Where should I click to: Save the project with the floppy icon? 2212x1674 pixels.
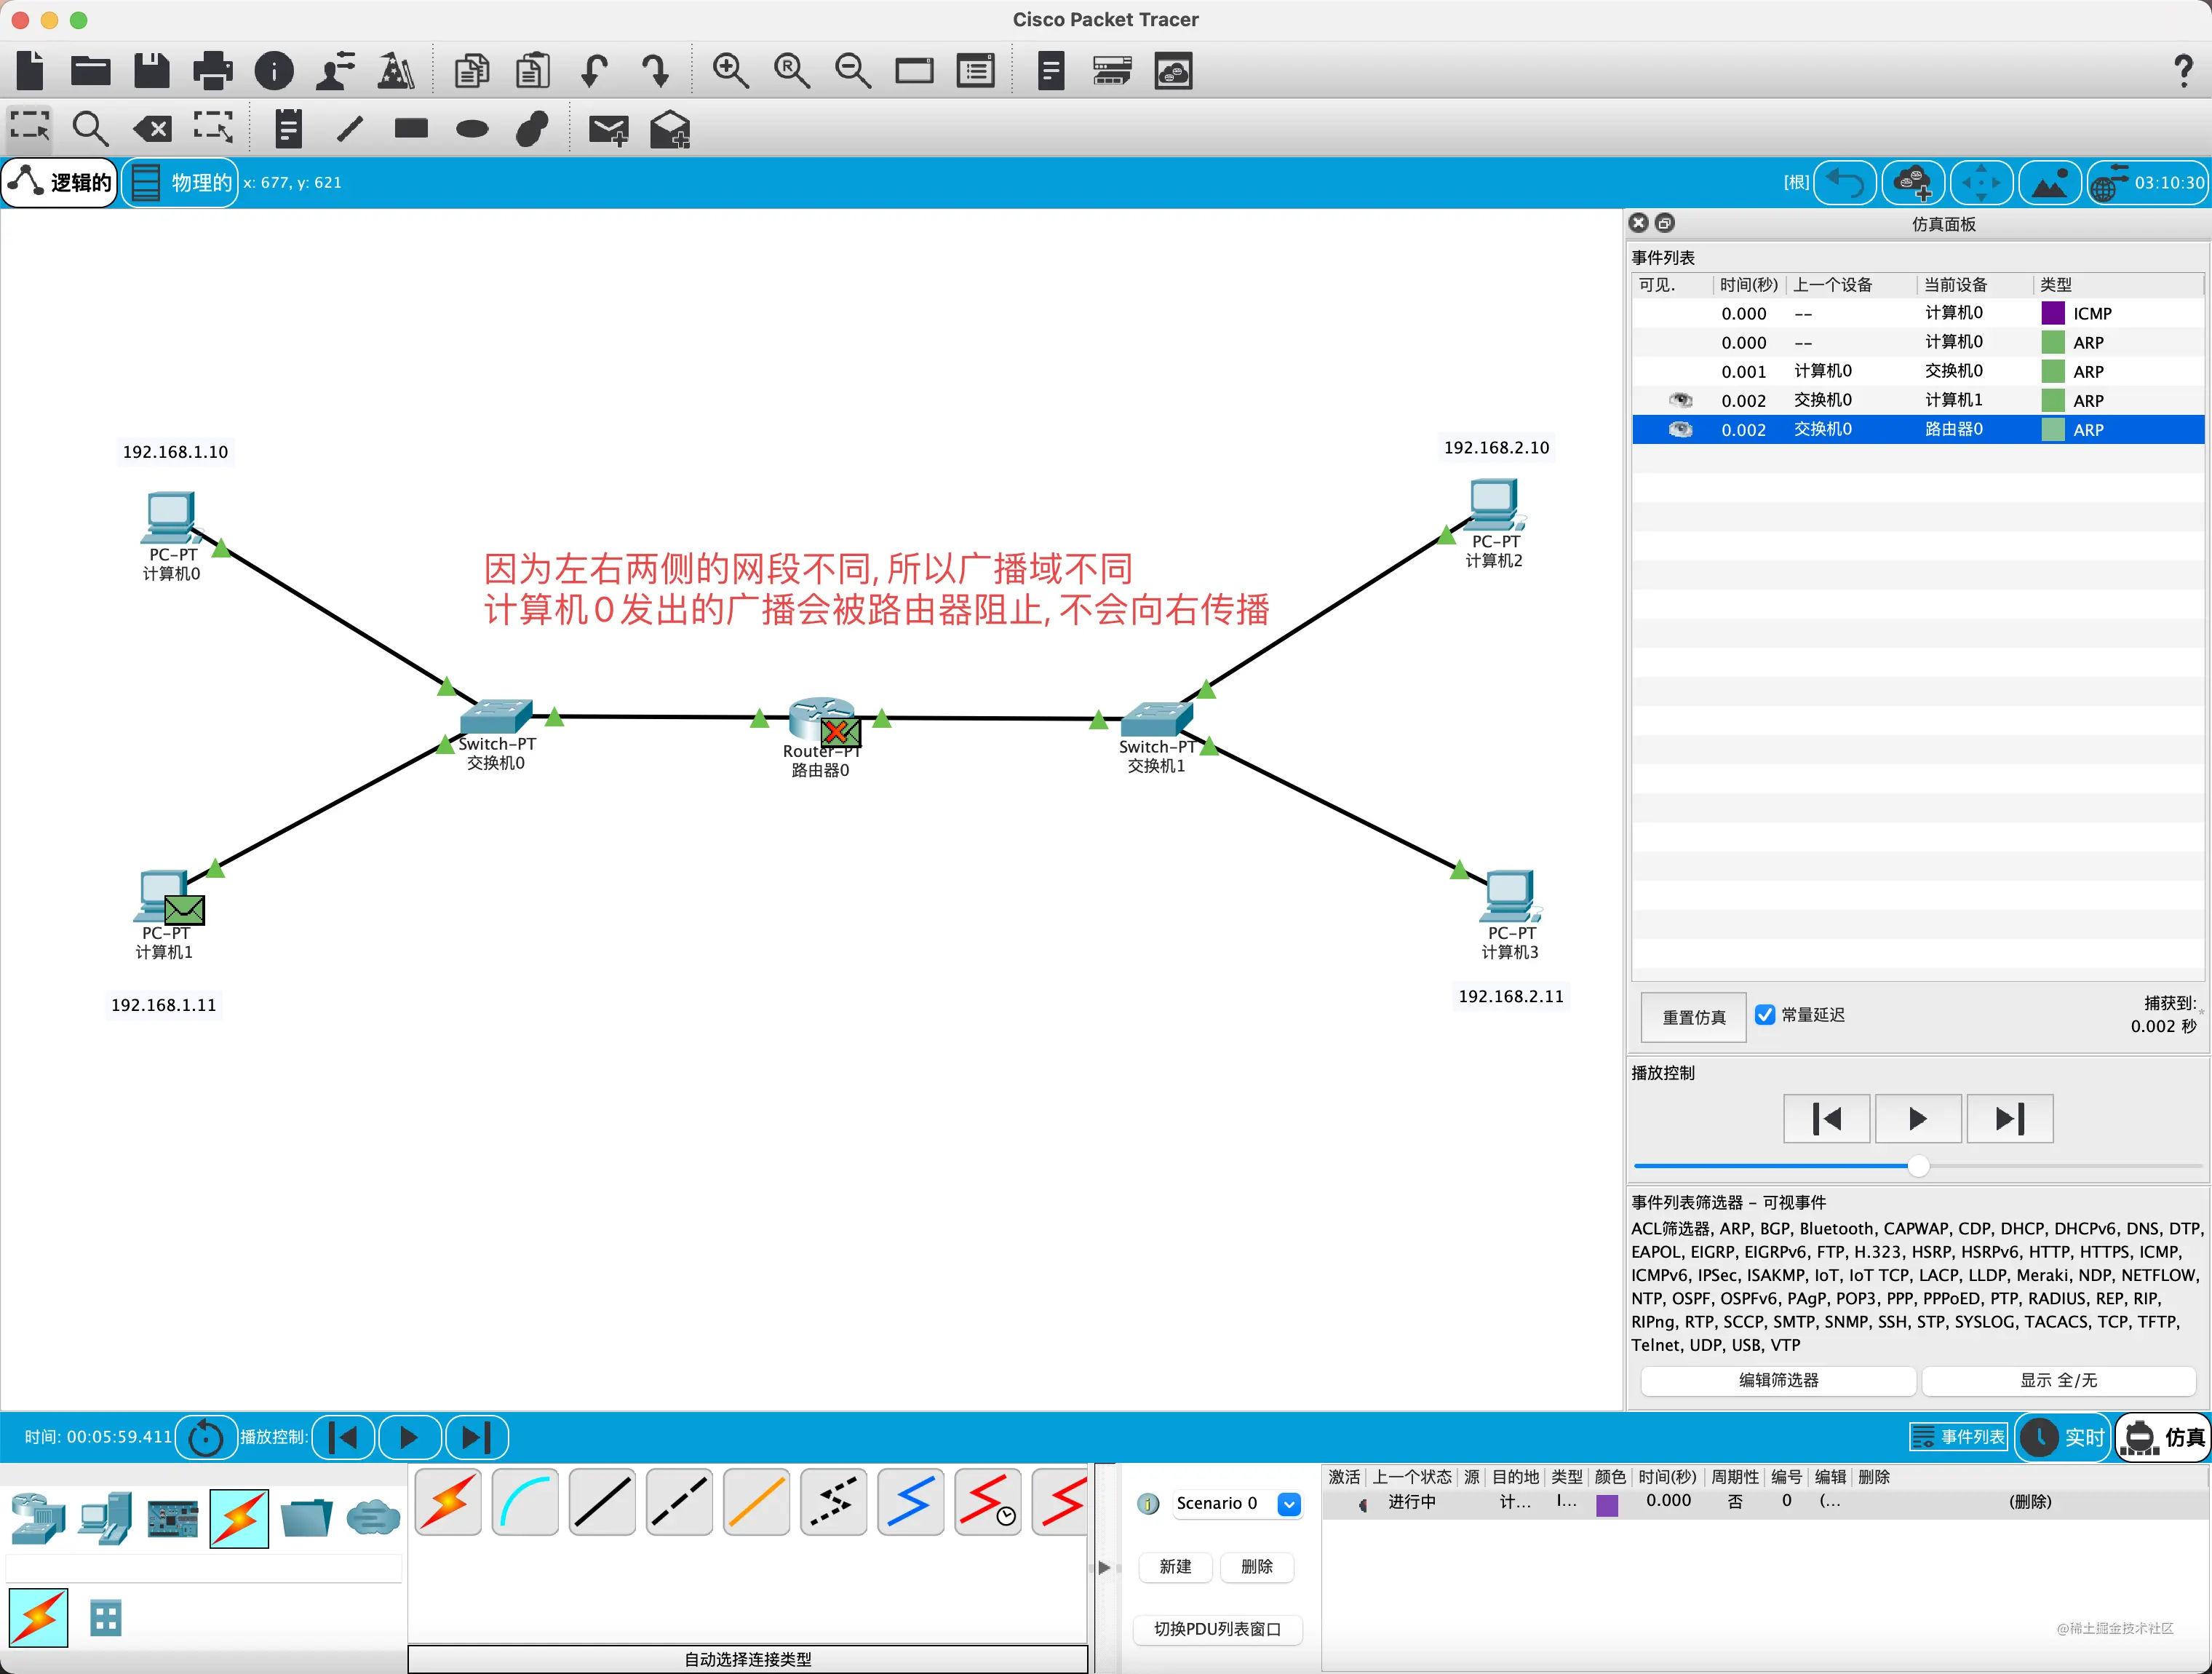[x=152, y=71]
